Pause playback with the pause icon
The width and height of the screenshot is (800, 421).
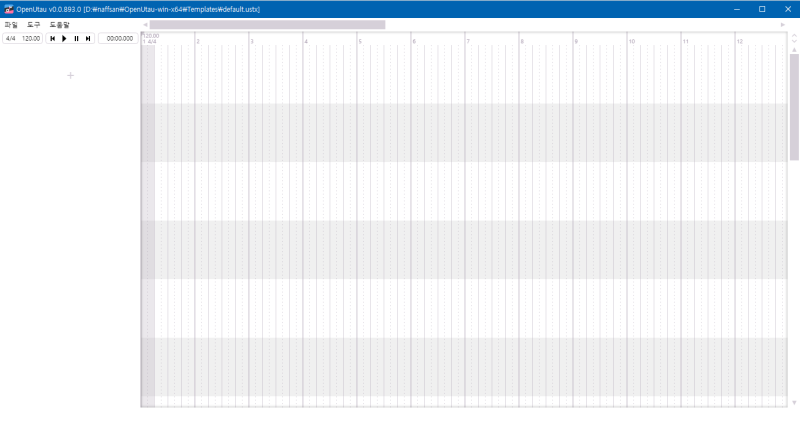[x=77, y=38]
